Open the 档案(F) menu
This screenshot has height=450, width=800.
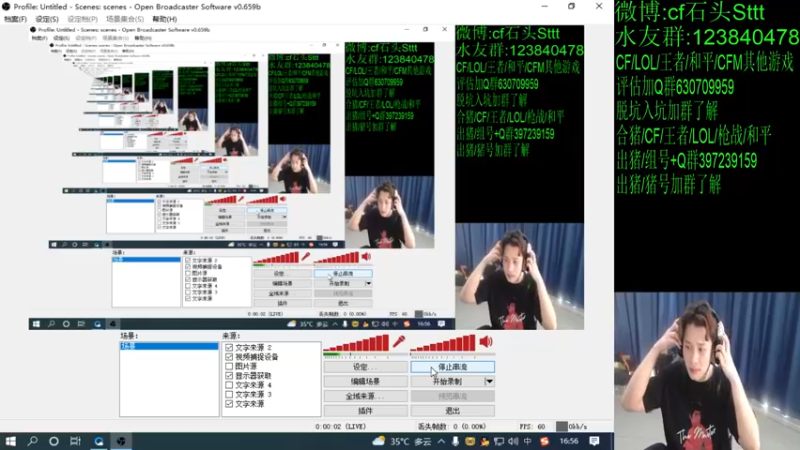15,19
